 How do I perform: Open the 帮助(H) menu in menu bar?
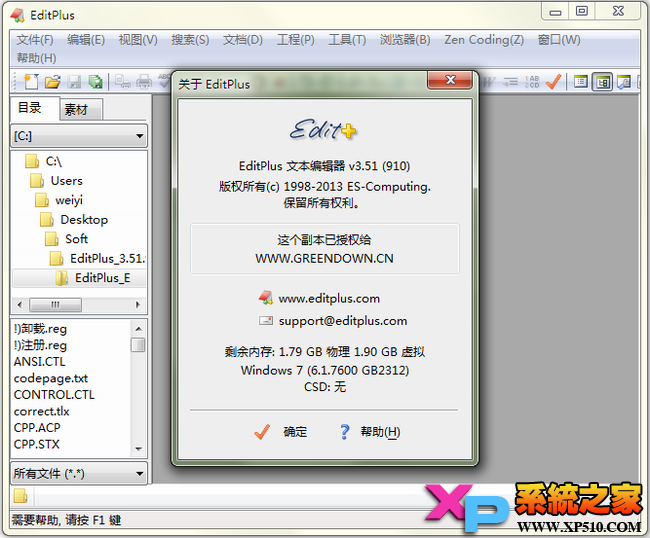coord(36,58)
